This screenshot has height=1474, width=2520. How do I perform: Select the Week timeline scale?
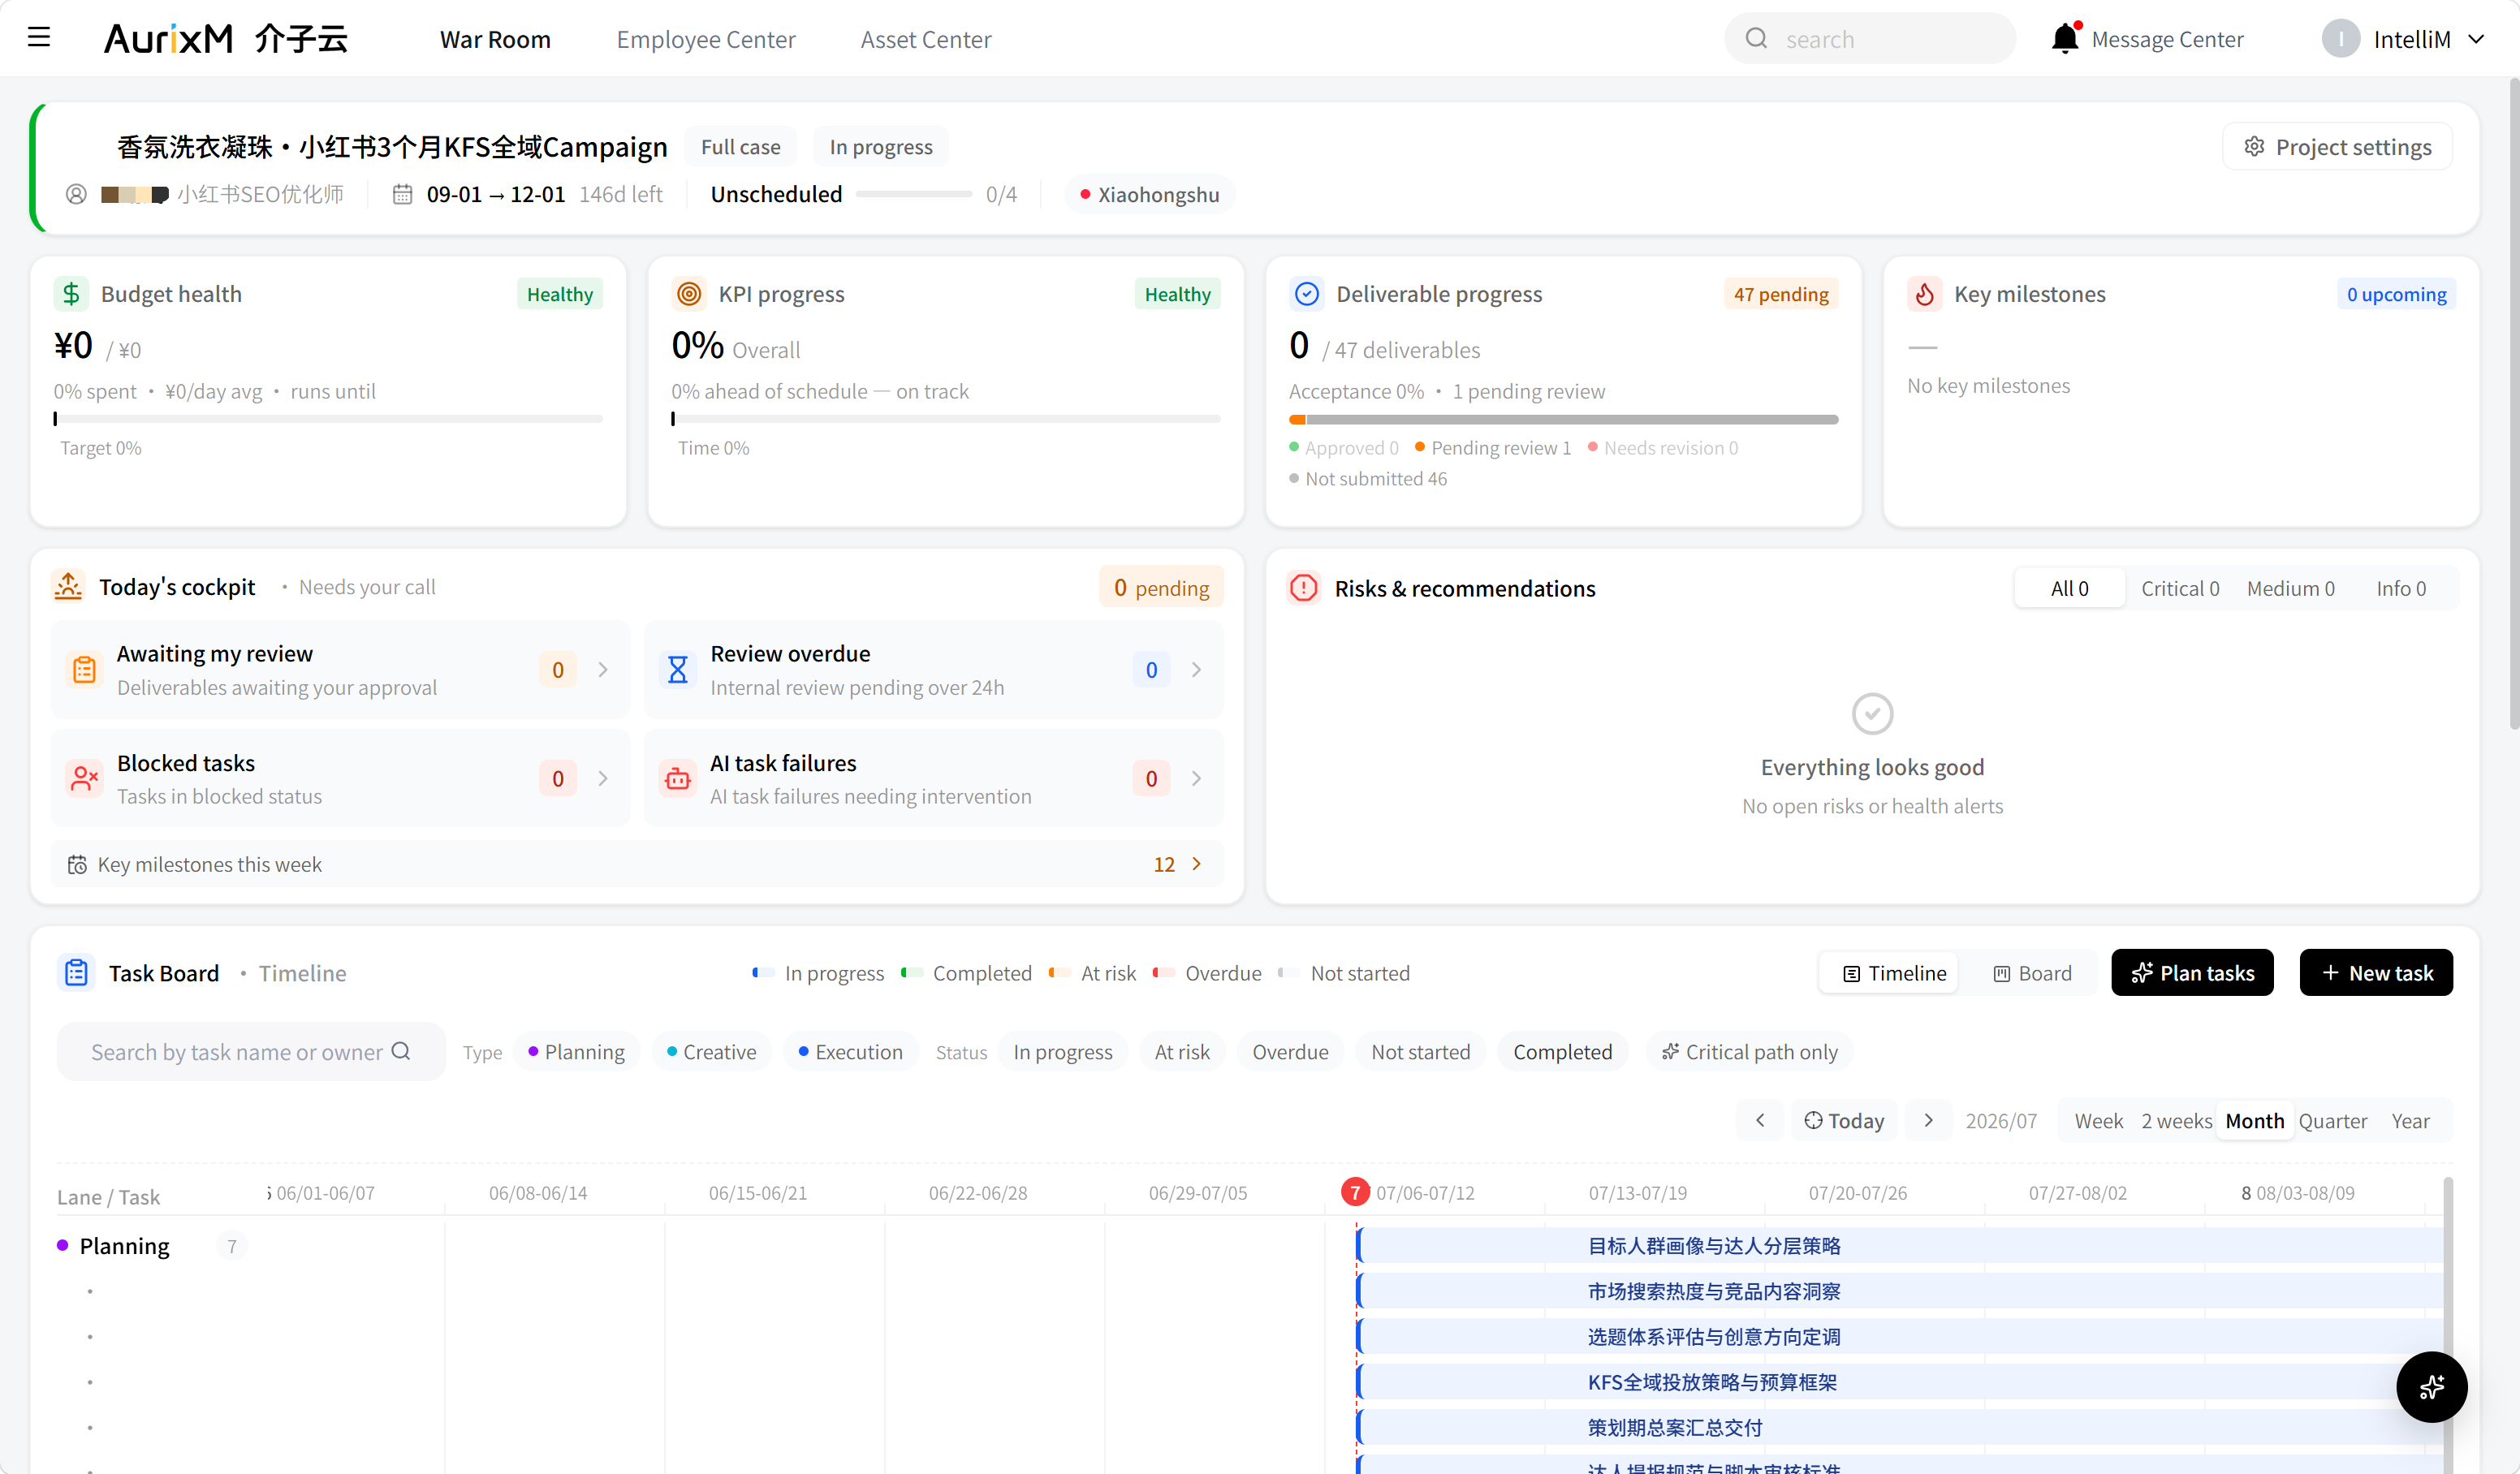point(2098,1121)
